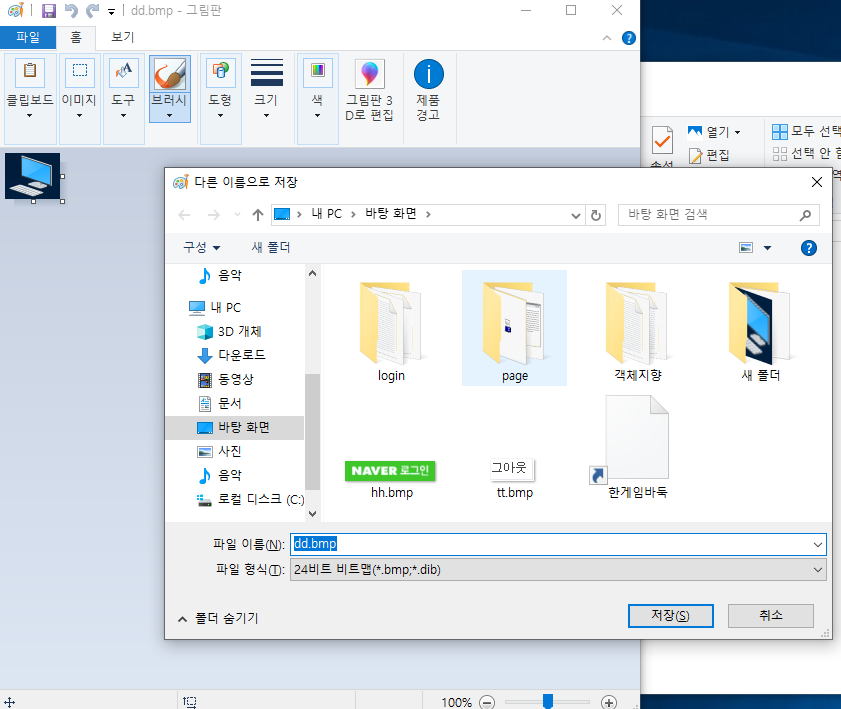Select the 객체지향 folder
The width and height of the screenshot is (841, 709).
[x=637, y=329]
